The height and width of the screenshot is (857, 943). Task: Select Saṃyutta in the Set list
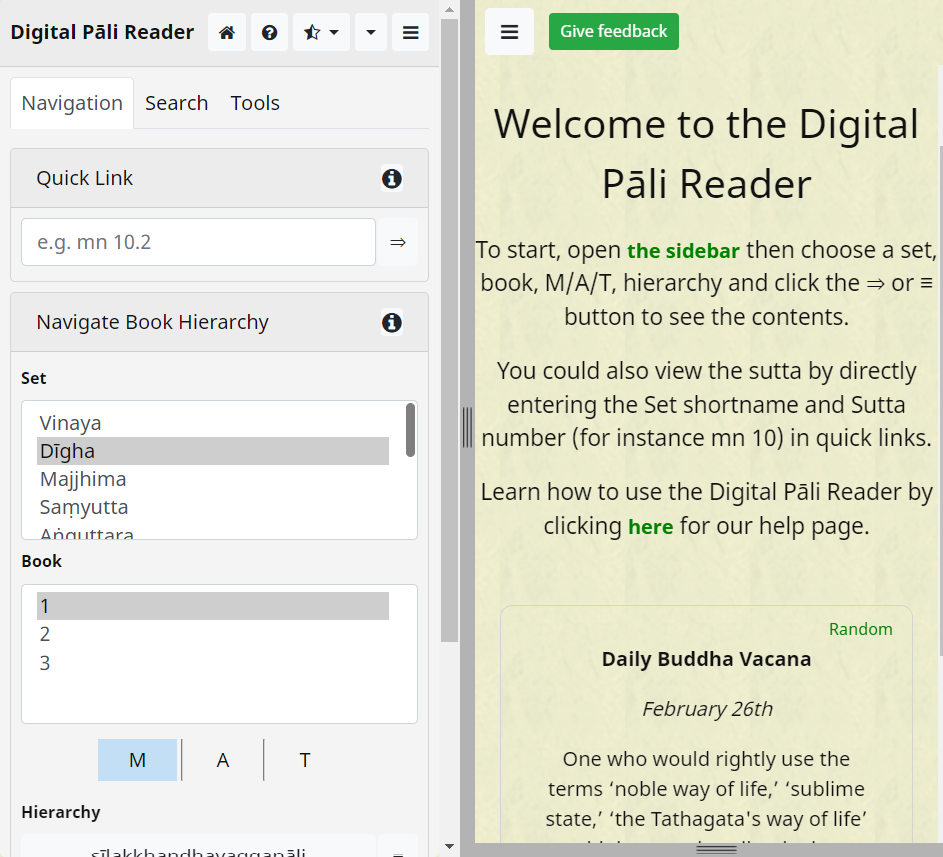[x=213, y=507]
